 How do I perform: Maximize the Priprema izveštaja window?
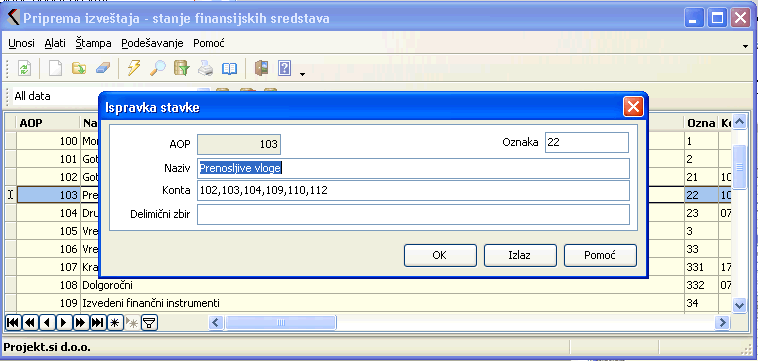(x=717, y=19)
